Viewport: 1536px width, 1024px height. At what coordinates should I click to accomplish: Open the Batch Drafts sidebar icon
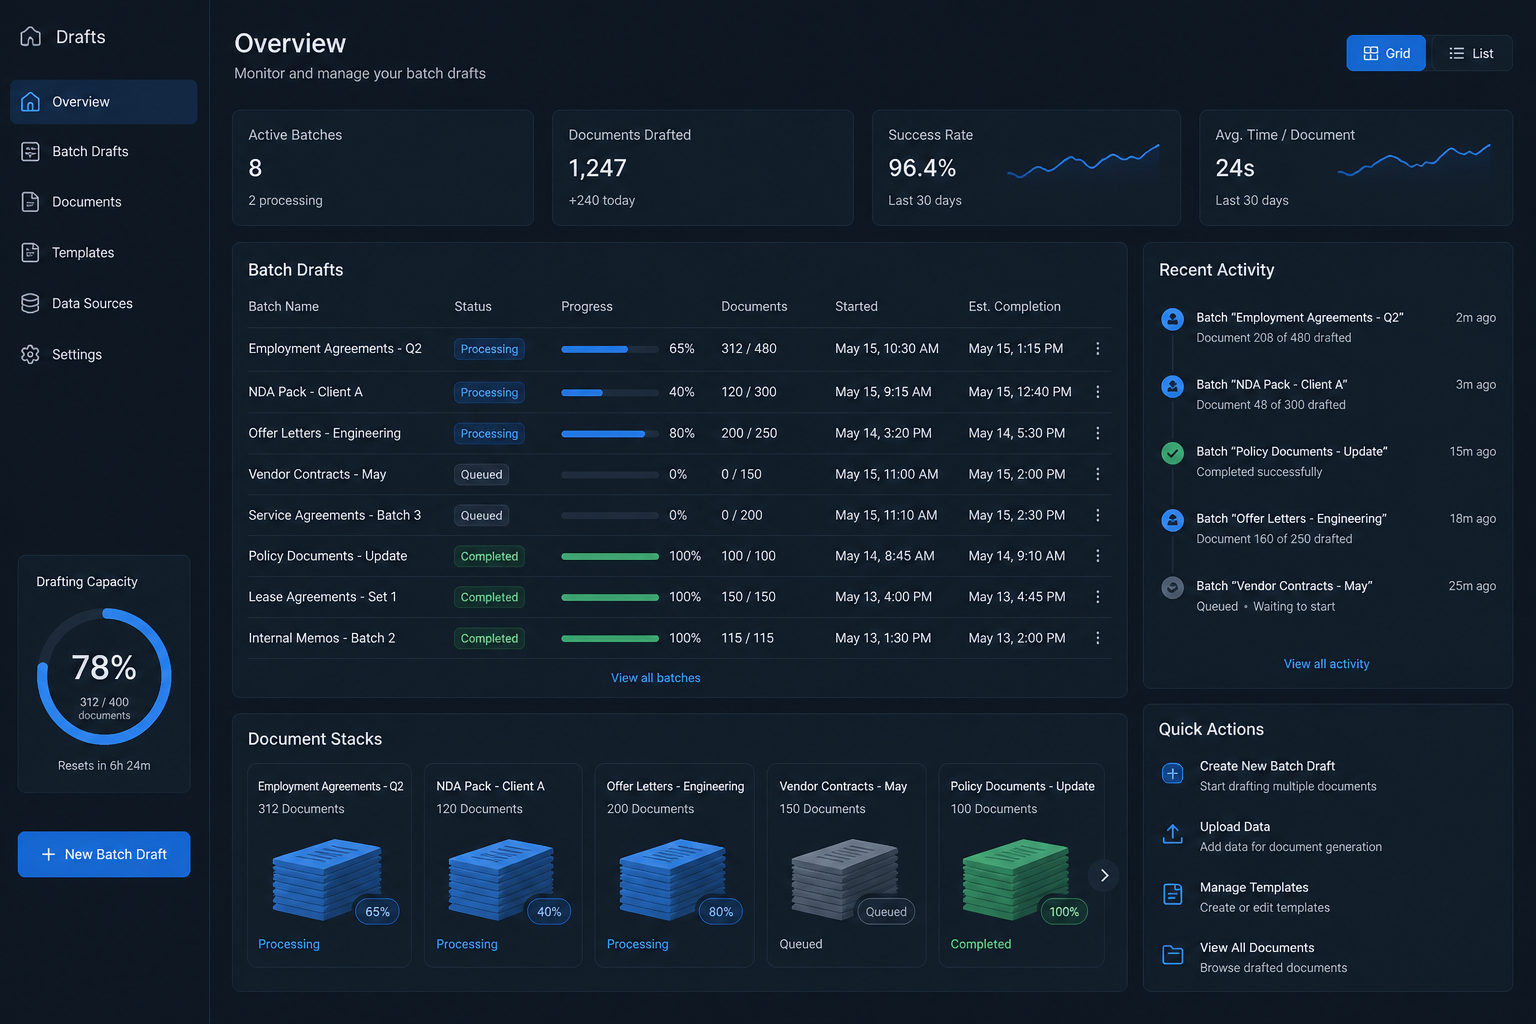click(x=31, y=152)
